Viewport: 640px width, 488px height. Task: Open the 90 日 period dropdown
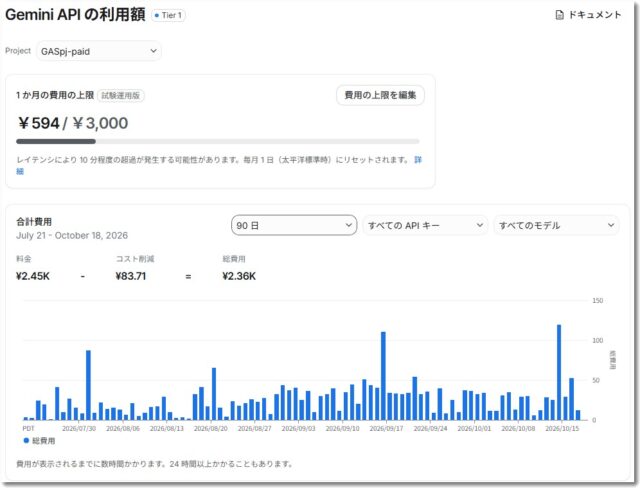[x=294, y=225]
